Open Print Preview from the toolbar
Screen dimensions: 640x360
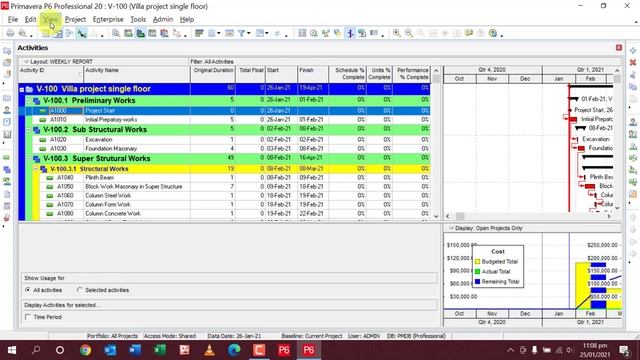pos(22,33)
